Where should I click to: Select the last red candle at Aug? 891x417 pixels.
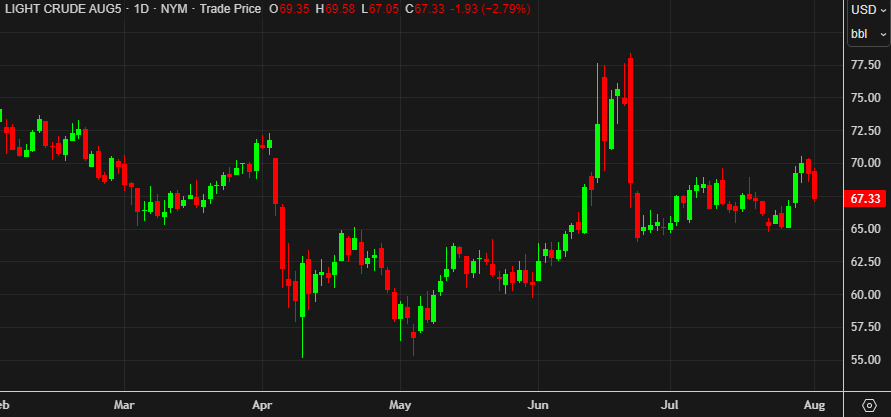(x=815, y=185)
